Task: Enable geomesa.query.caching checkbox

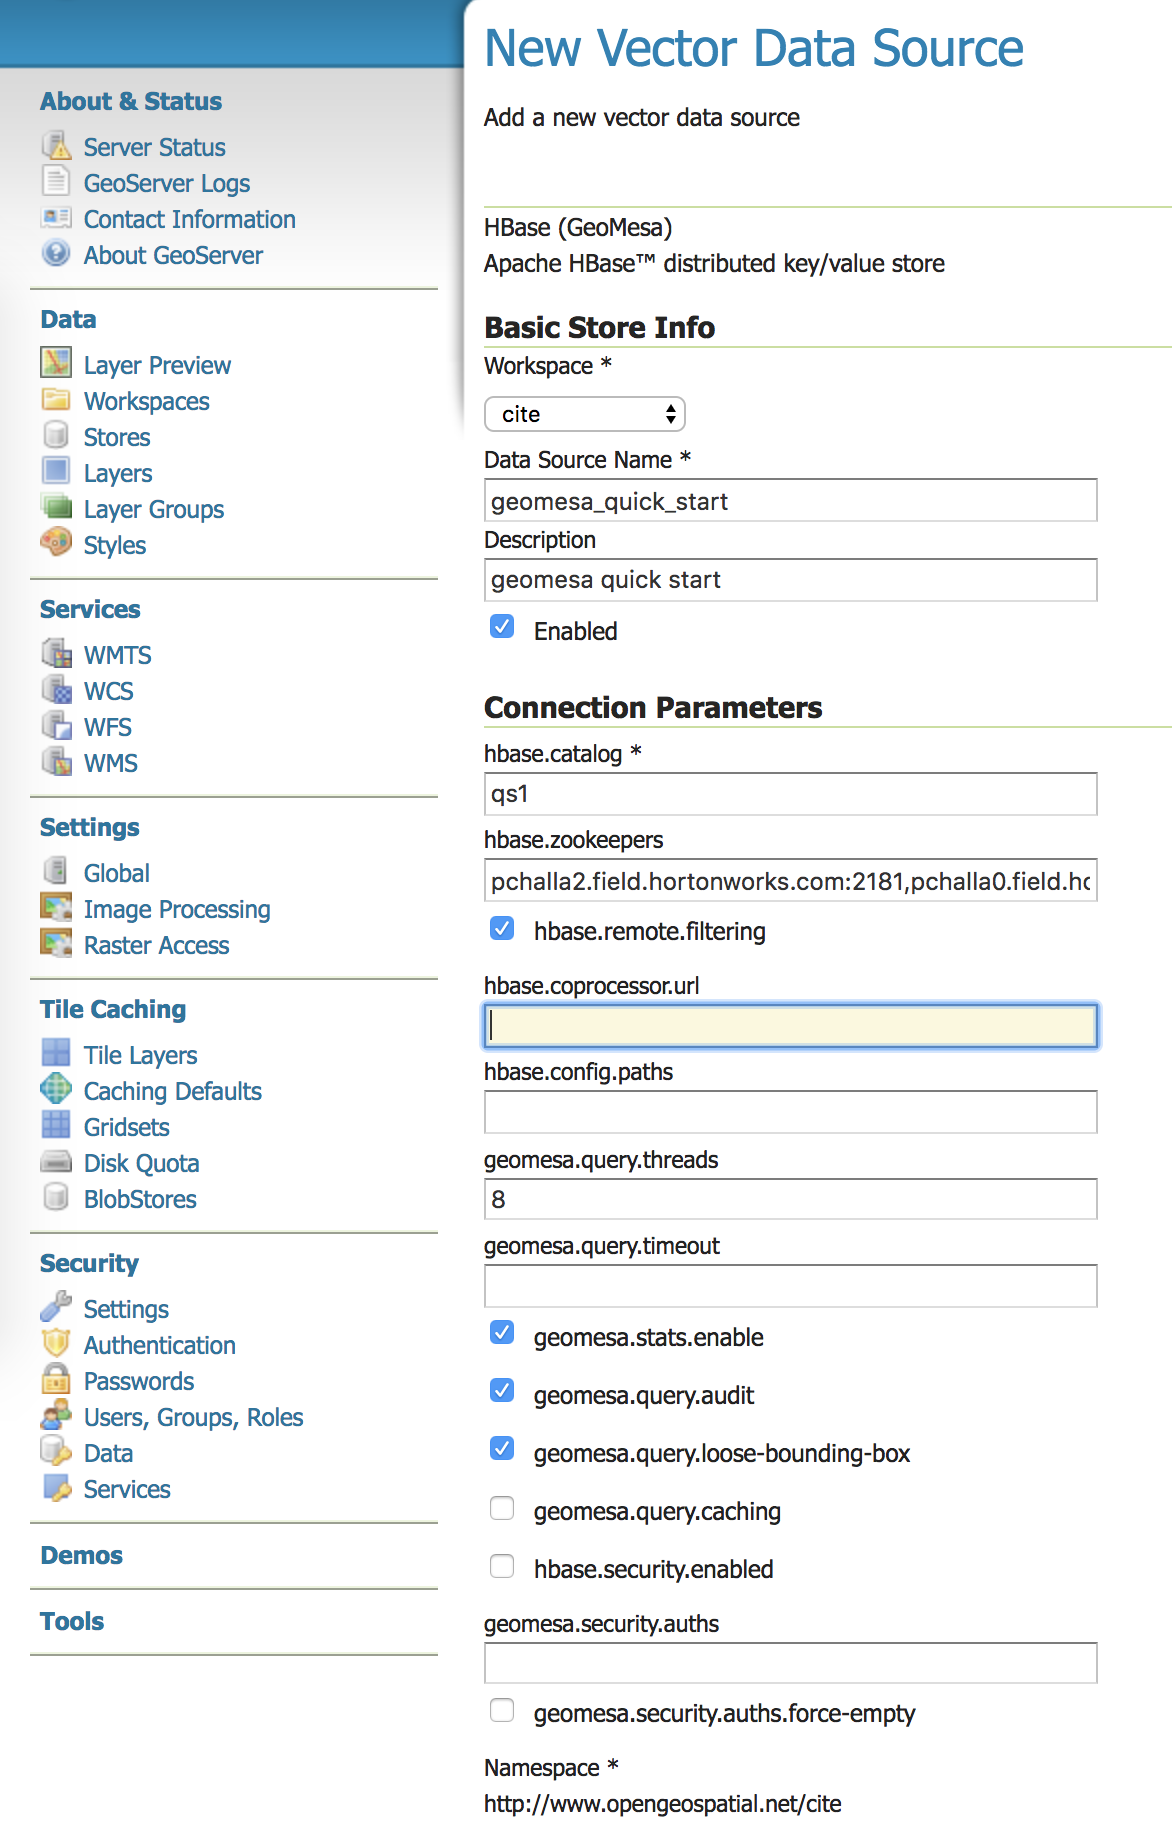Action: coord(502,1509)
